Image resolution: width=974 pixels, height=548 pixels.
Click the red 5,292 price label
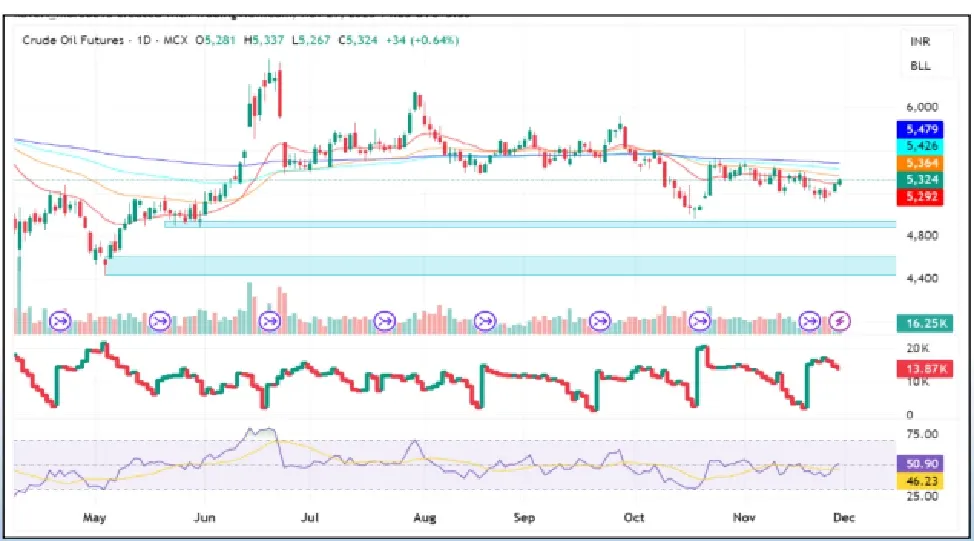(x=921, y=197)
